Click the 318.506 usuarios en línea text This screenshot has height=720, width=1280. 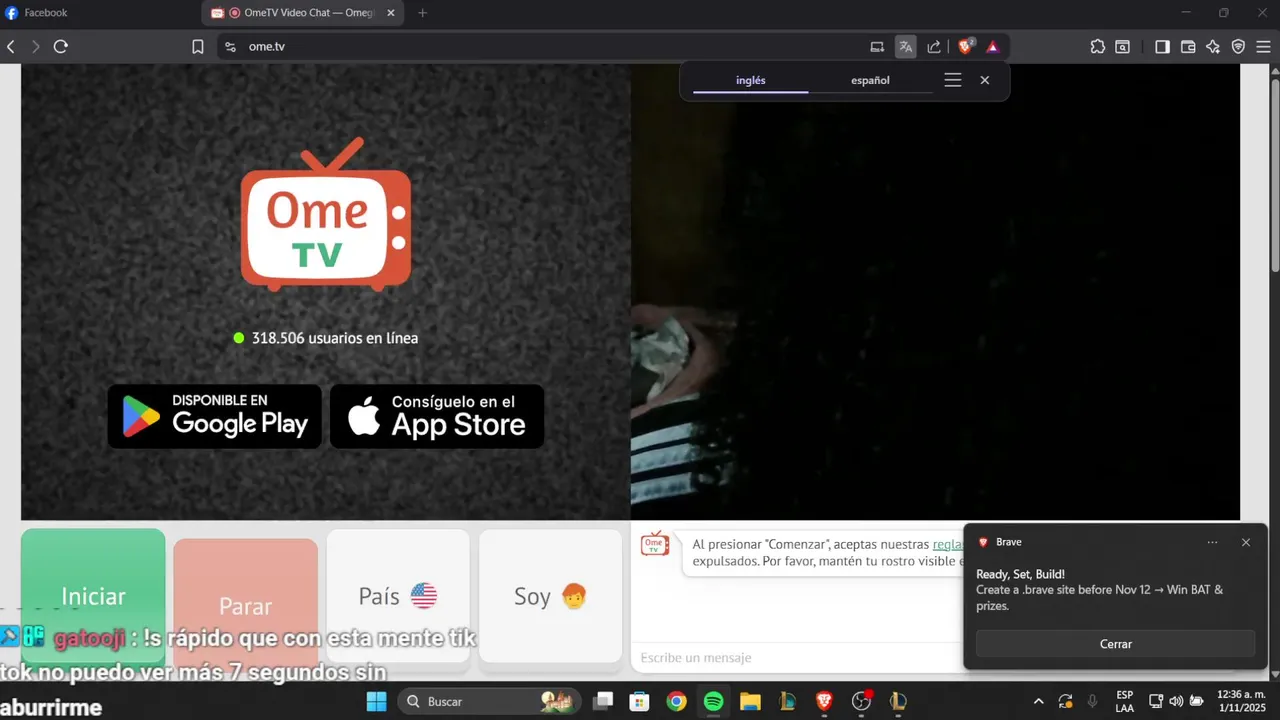335,338
